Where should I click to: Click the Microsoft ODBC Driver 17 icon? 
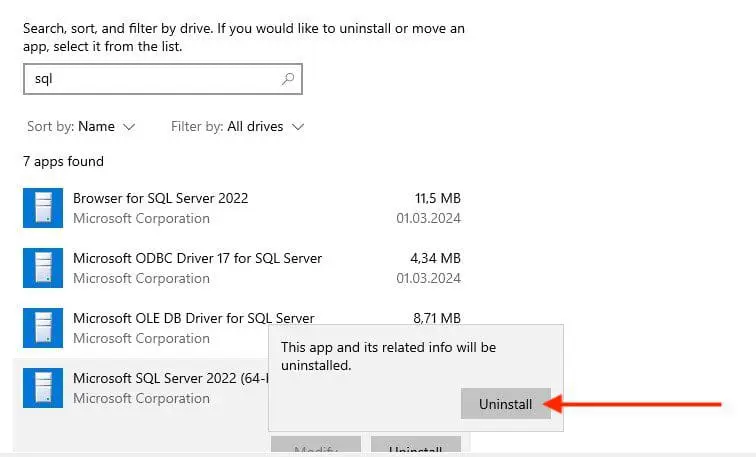click(43, 268)
